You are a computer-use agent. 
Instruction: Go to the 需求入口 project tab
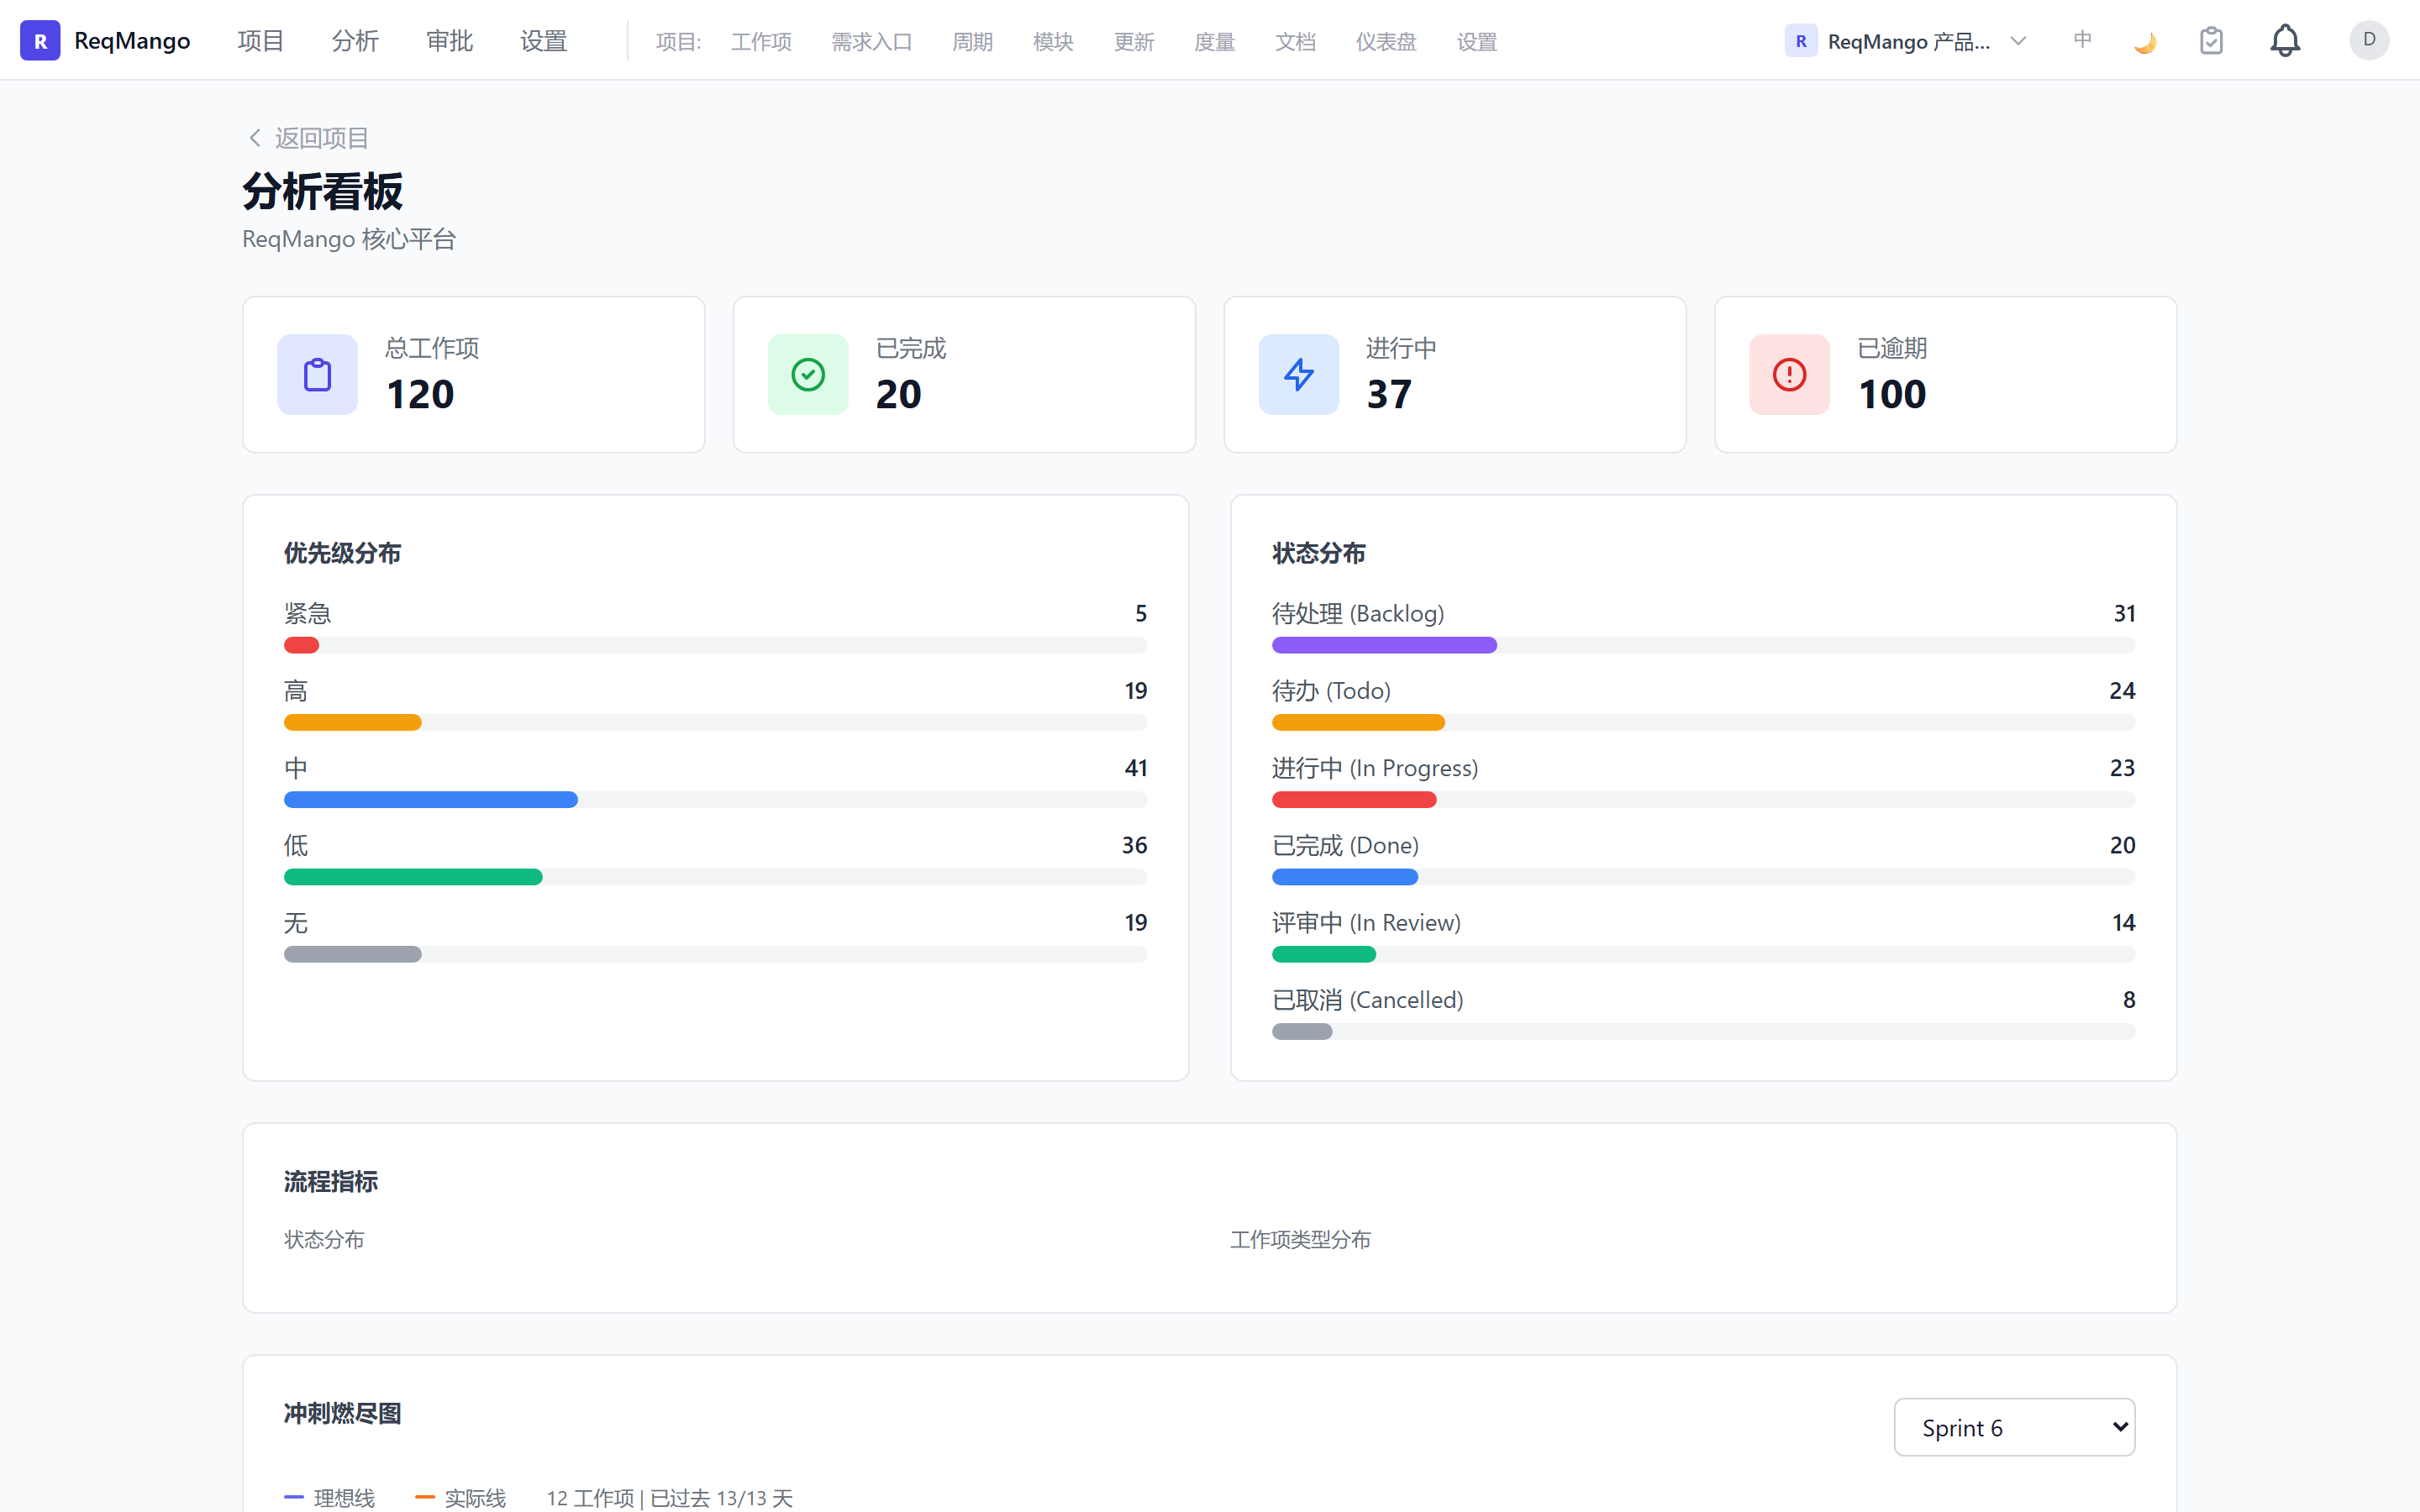[872, 42]
